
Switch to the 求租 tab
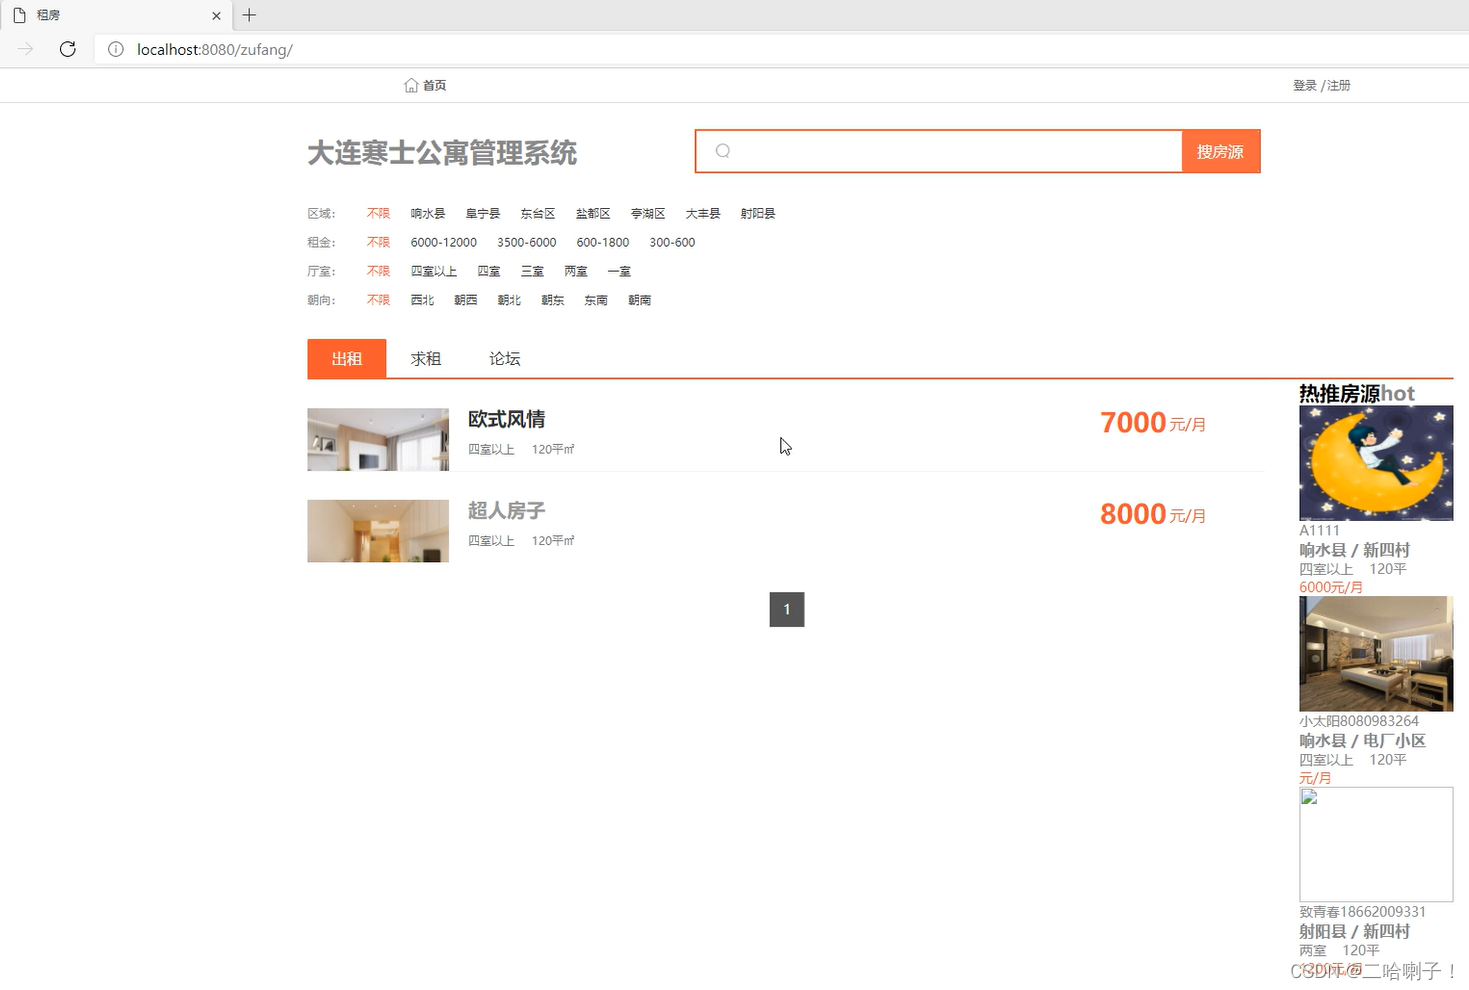[x=425, y=358]
